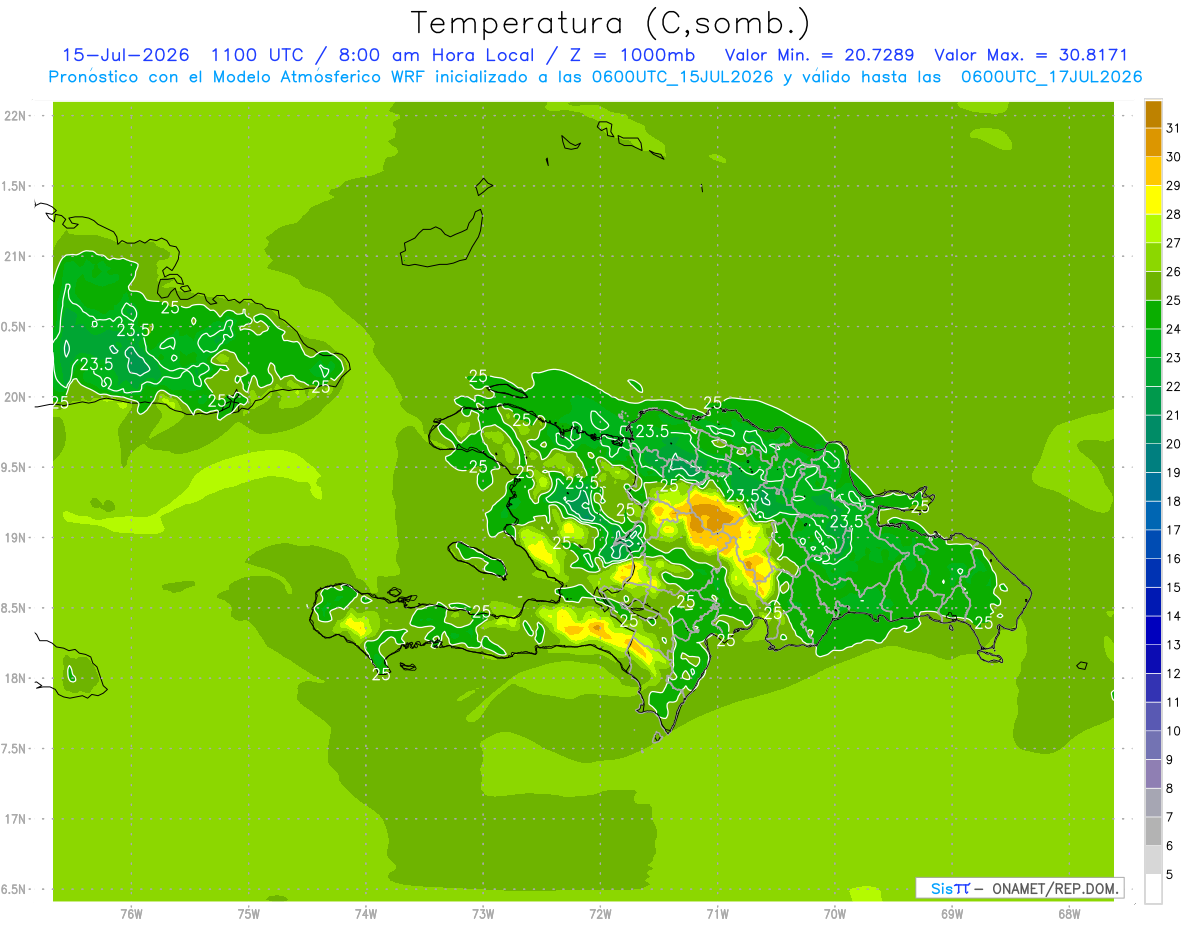This screenshot has height=927, width=1200.
Task: Pick the dark blue swatch between 13 and 14
Action: (1153, 631)
